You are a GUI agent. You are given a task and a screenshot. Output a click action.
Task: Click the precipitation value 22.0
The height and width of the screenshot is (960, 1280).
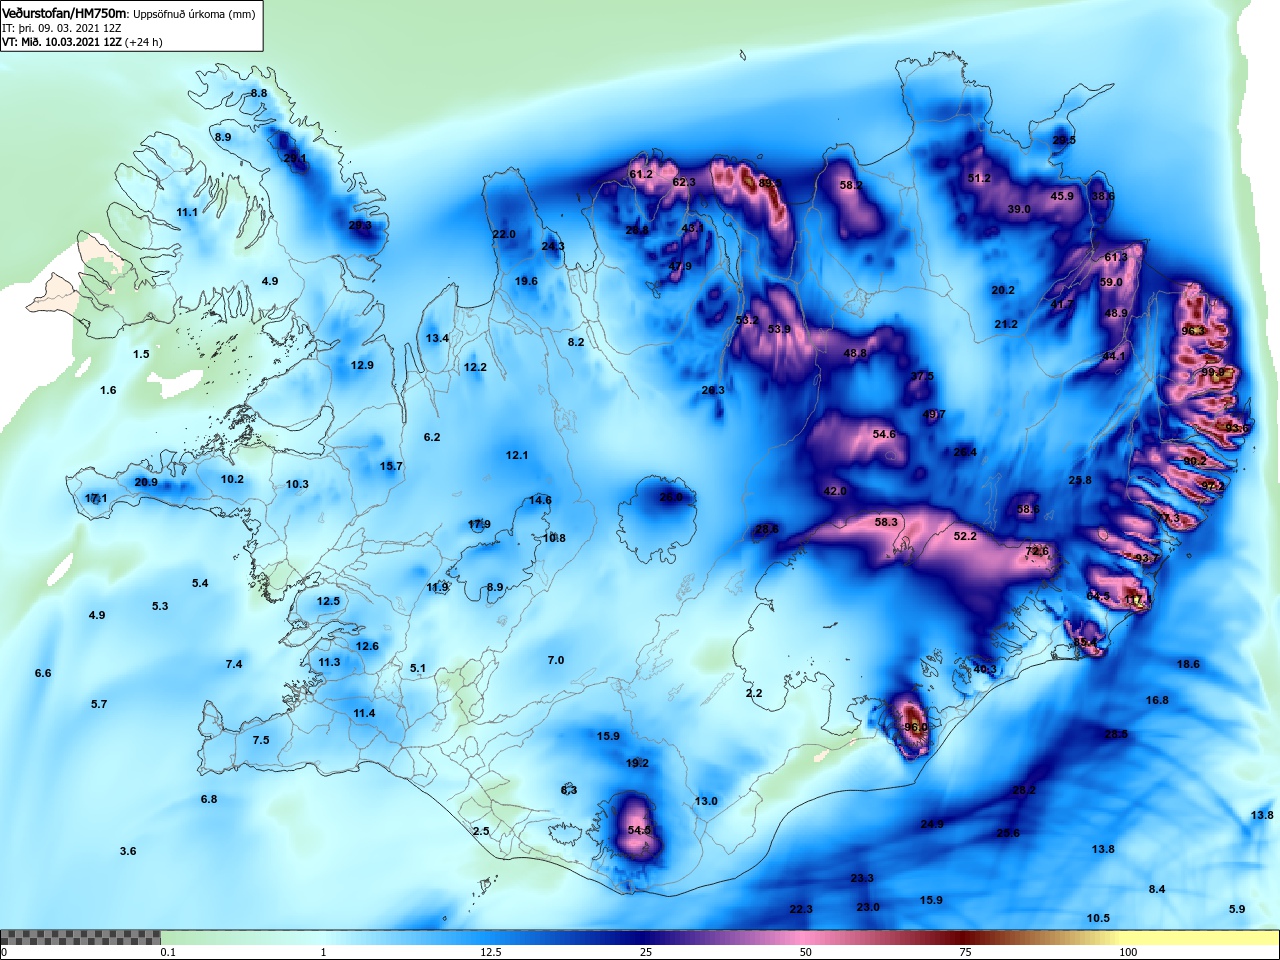[504, 234]
